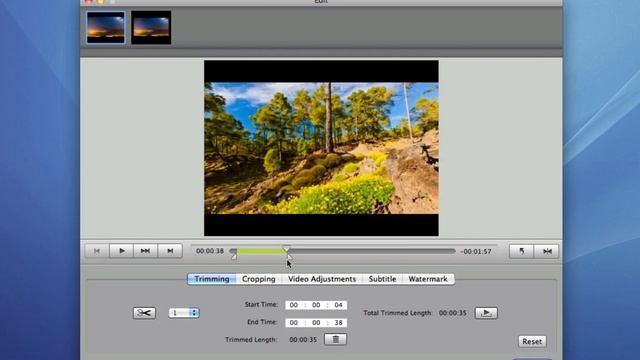This screenshot has height=360, width=640.
Task: Click the horizontal flip icon button
Action: point(547,251)
